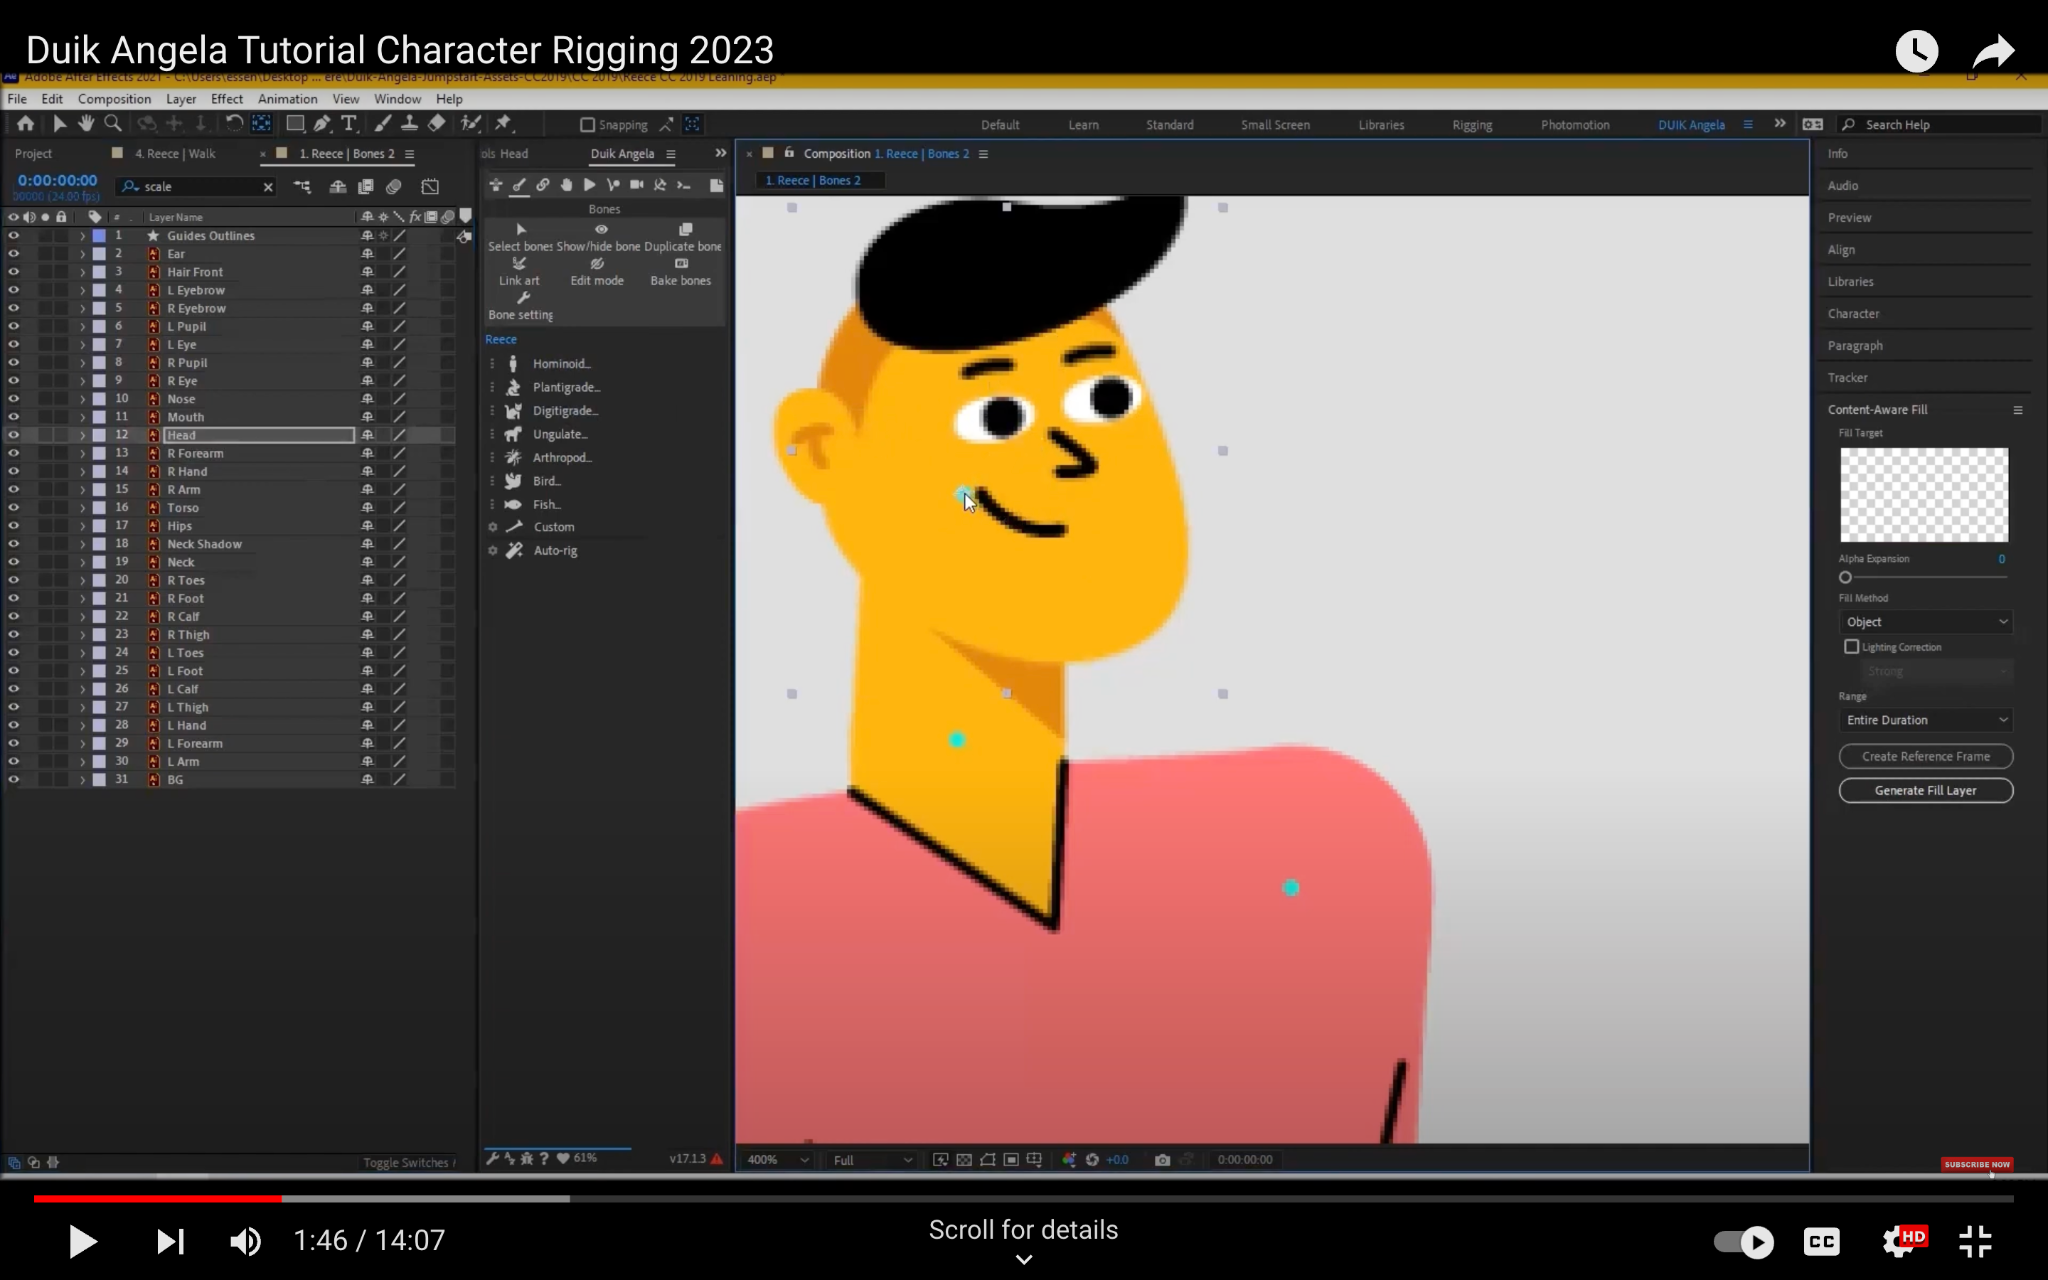The height and width of the screenshot is (1280, 2048).
Task: Seek on the red video progress bar
Action: point(157,1198)
